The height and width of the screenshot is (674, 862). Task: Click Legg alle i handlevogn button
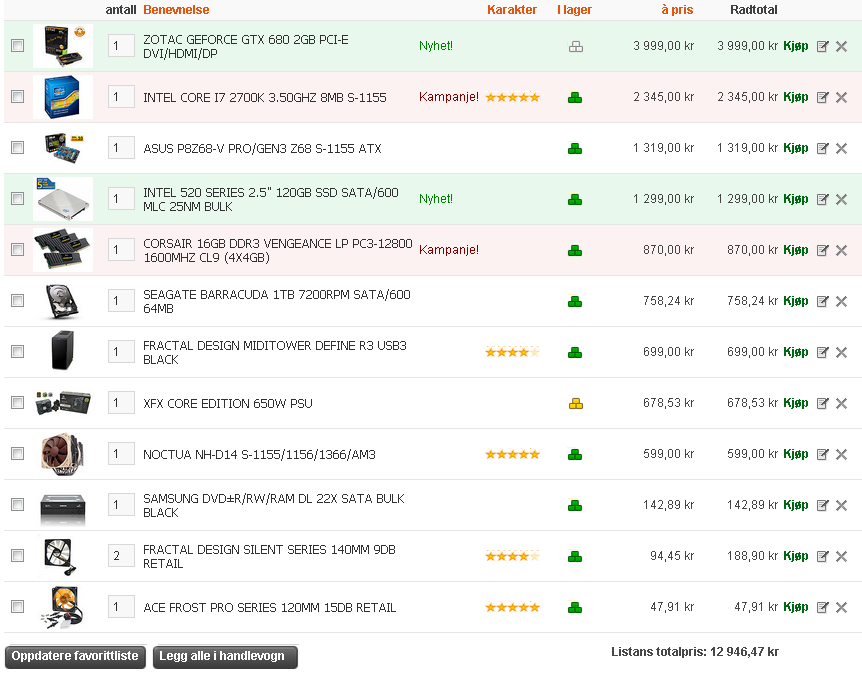point(225,657)
